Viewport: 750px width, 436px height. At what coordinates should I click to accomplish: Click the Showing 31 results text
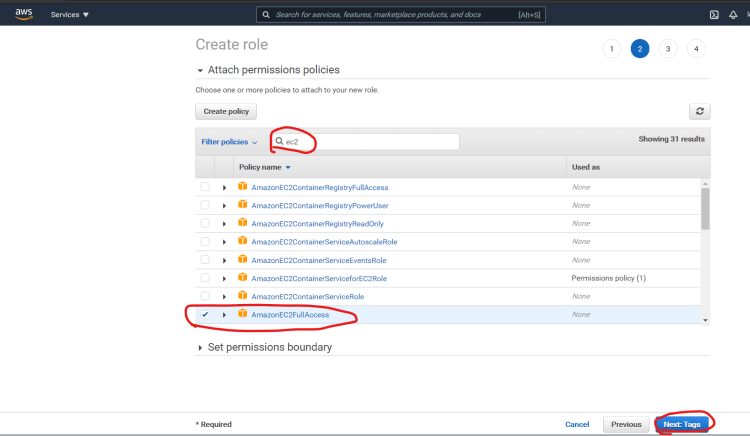(x=671, y=139)
